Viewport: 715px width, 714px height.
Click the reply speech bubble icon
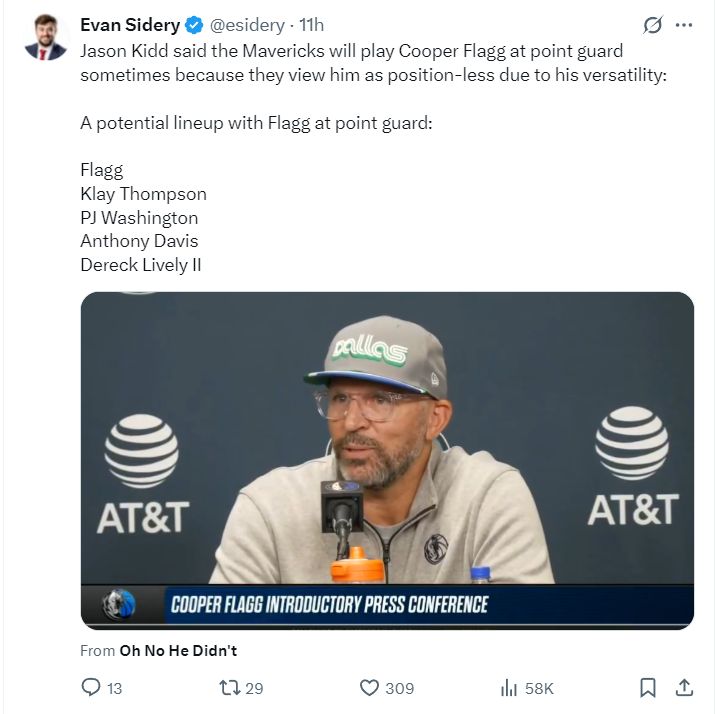point(91,687)
